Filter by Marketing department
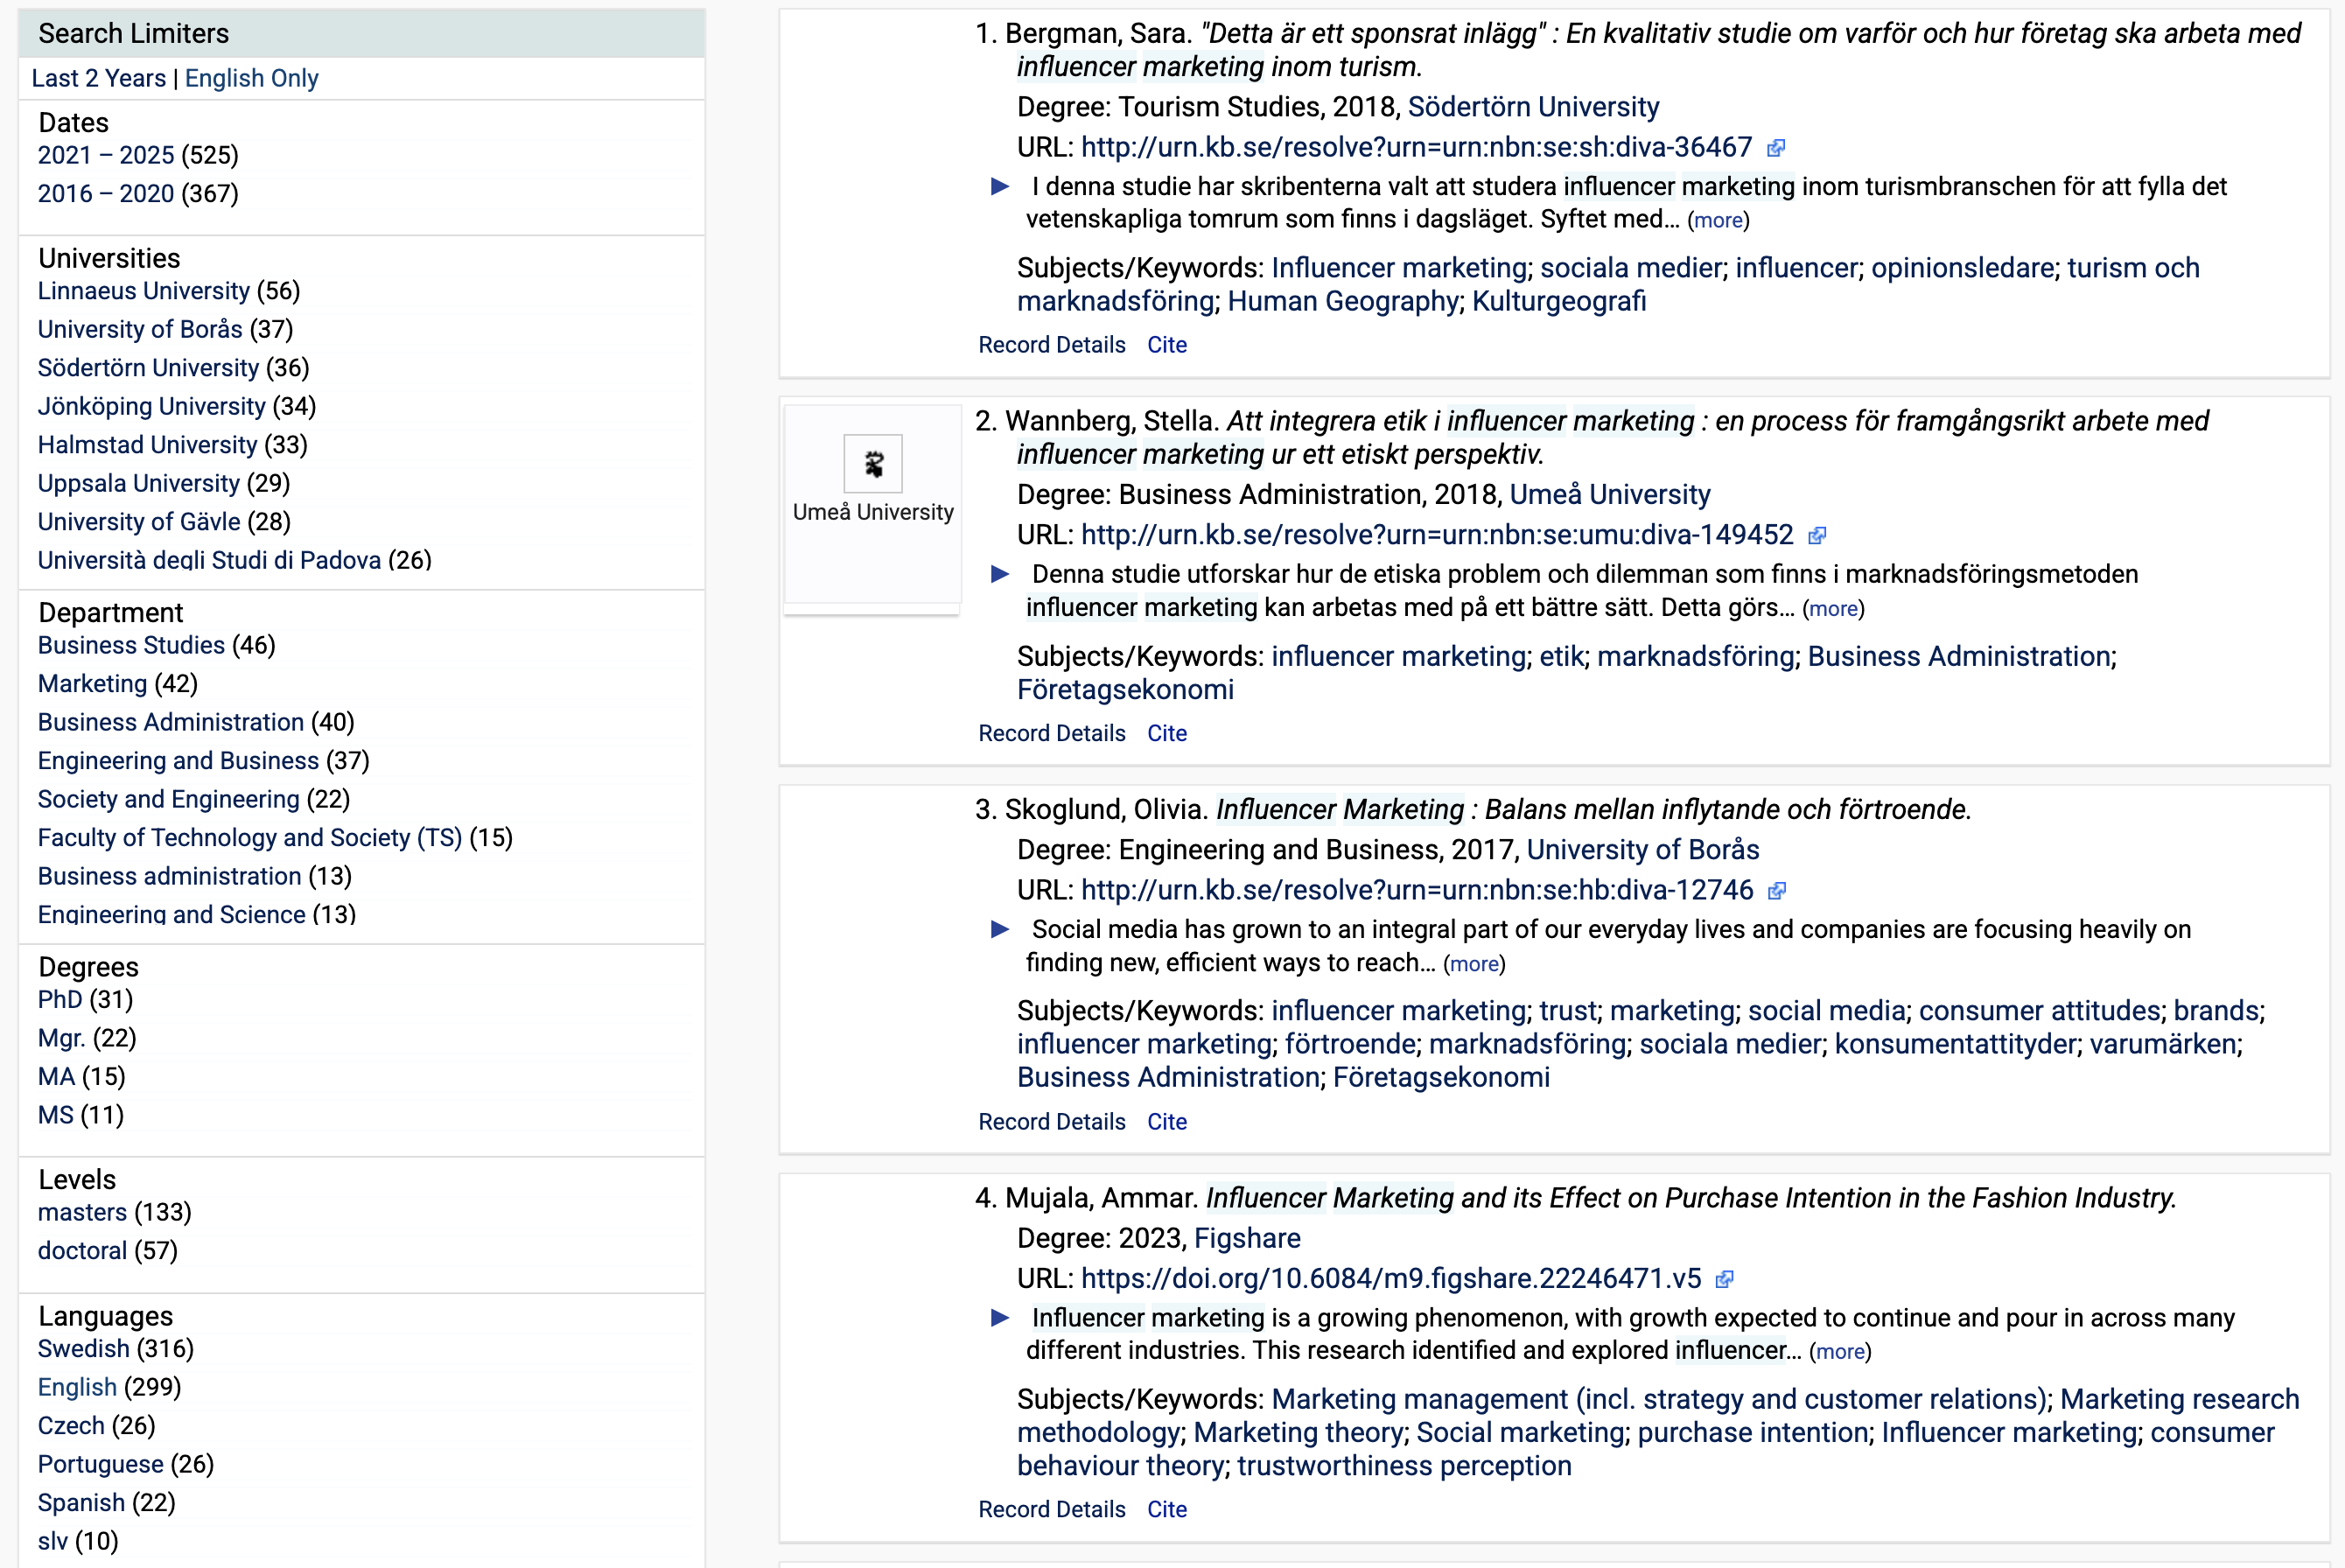Image resolution: width=2345 pixels, height=1568 pixels. (92, 684)
